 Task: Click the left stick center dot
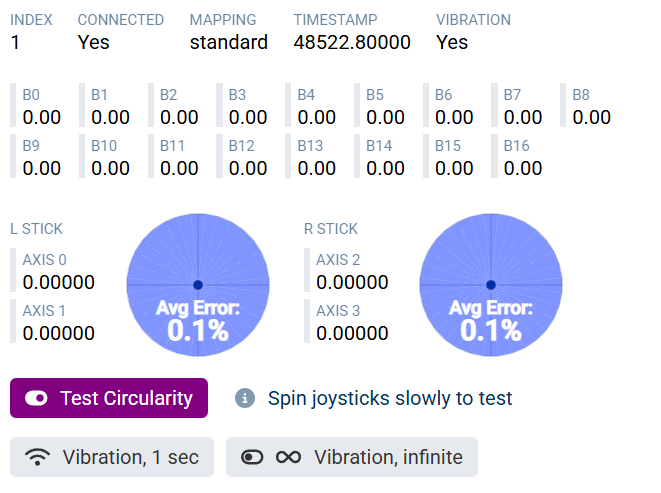[x=197, y=284]
